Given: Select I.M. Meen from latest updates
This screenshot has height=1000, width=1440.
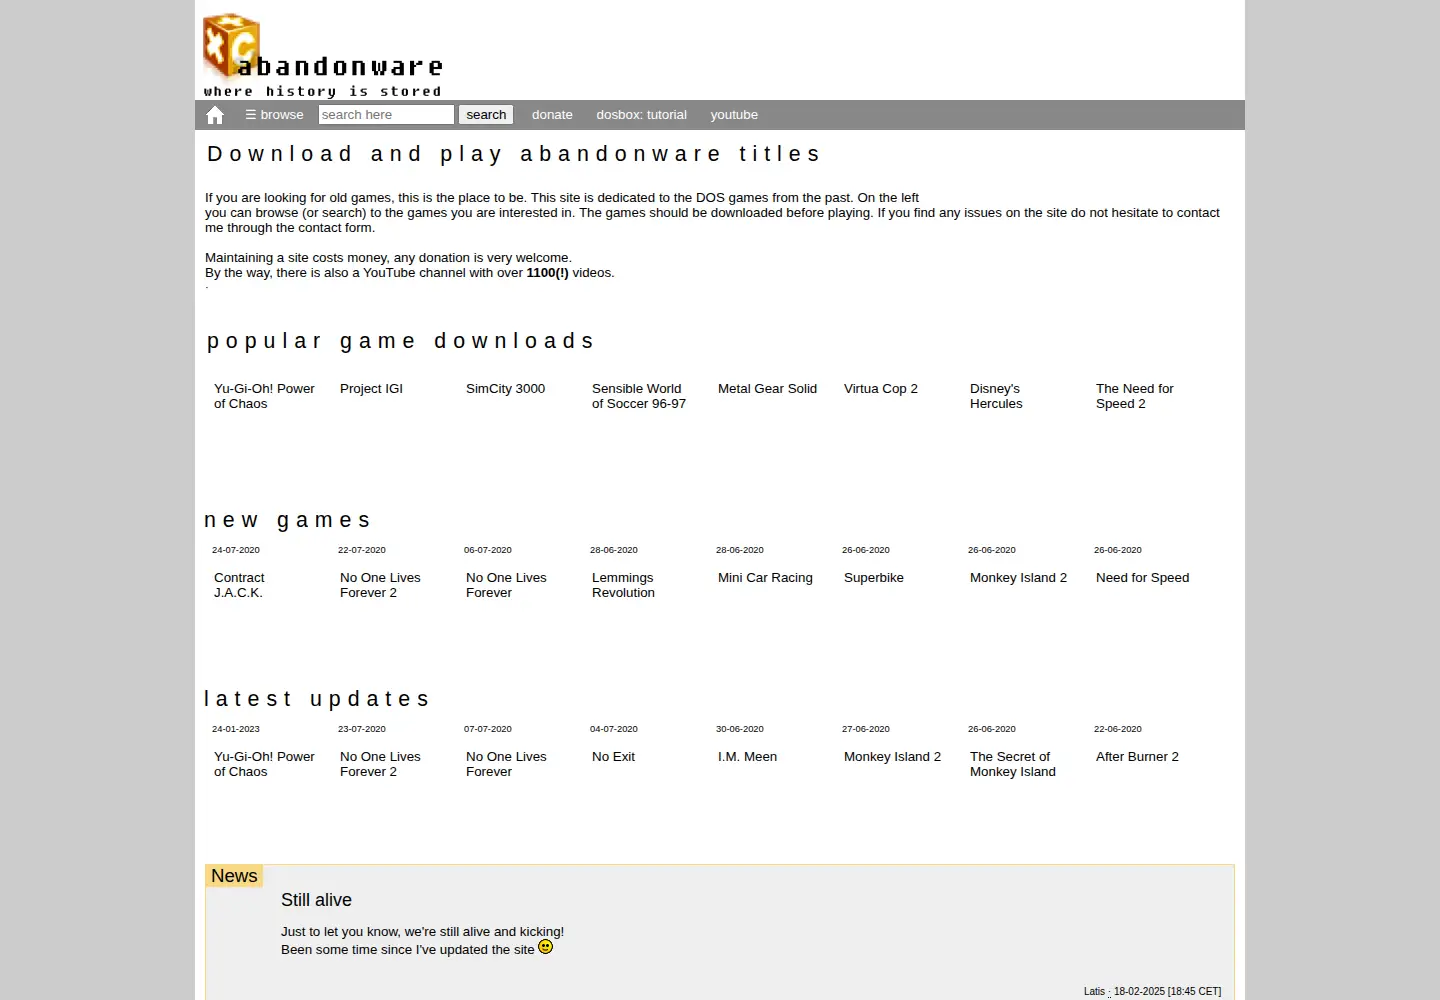Looking at the screenshot, I should click(x=747, y=757).
